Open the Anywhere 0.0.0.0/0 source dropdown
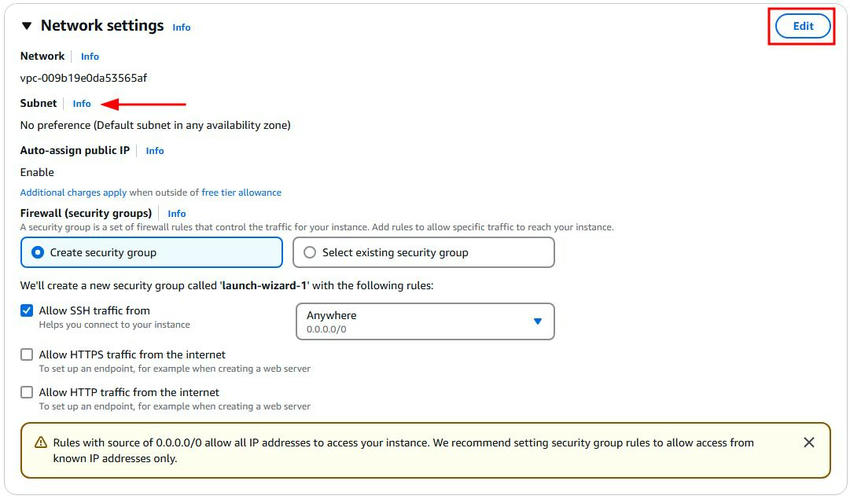Viewport: 850px width, 503px height. tap(424, 321)
